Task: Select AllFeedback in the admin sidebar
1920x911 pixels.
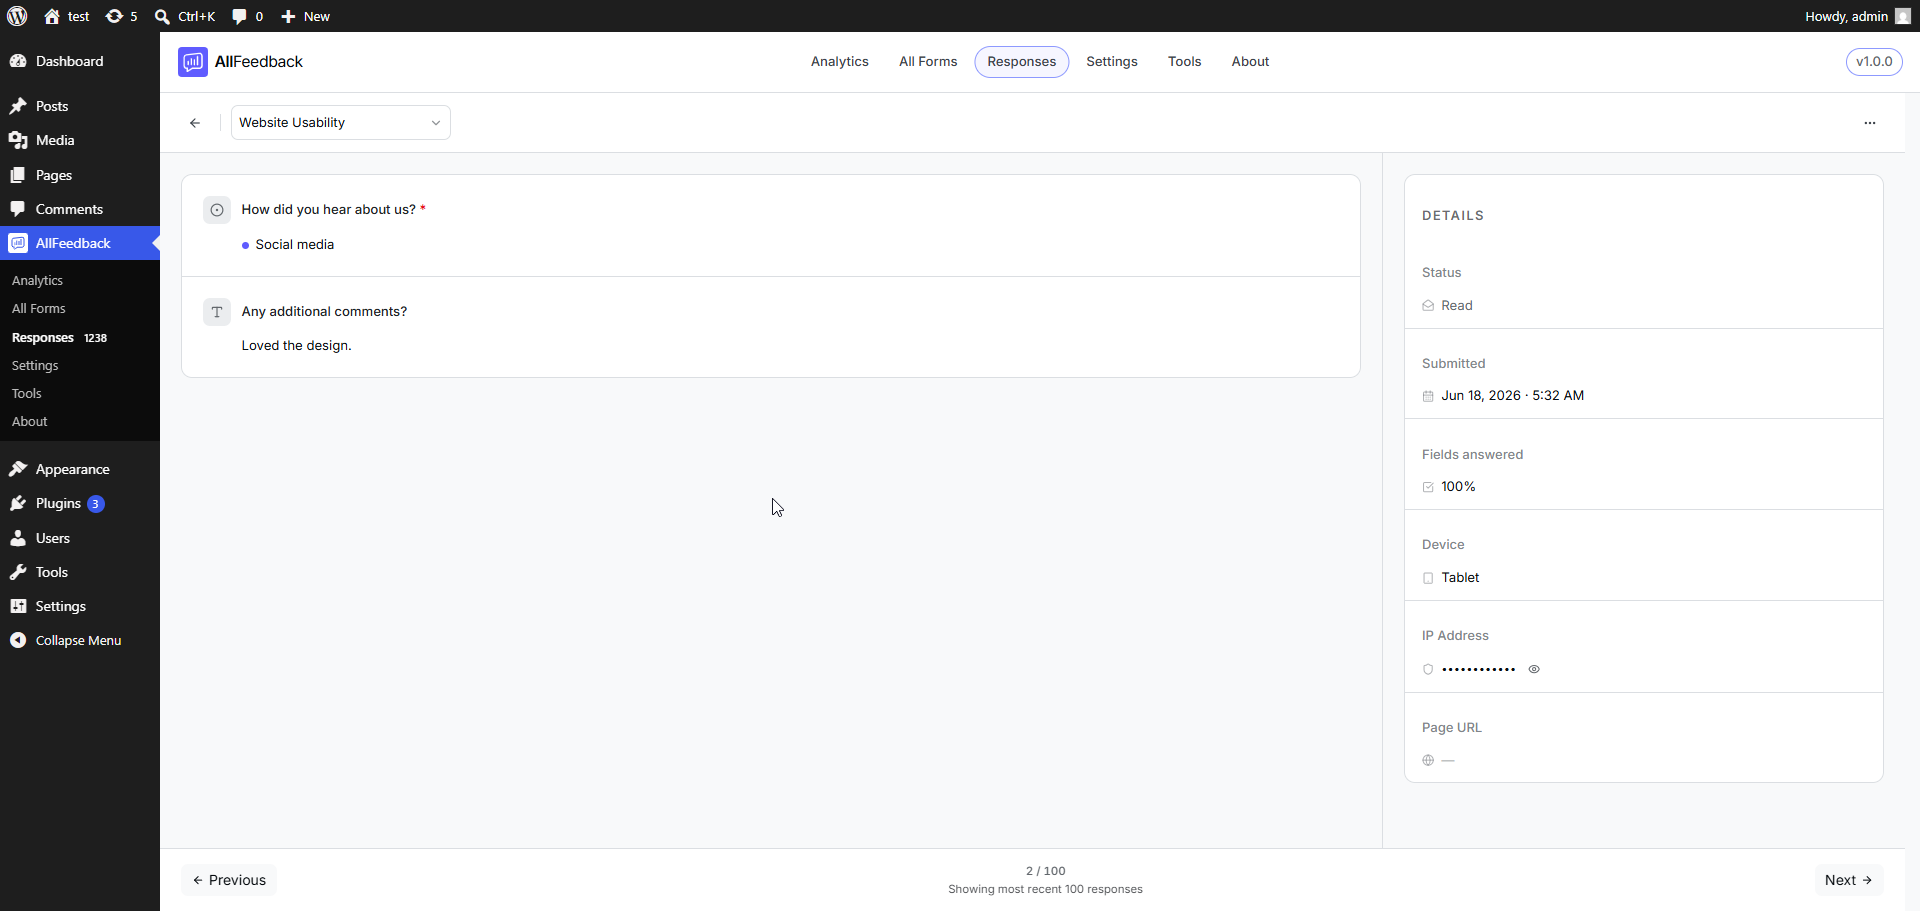Action: click(80, 243)
